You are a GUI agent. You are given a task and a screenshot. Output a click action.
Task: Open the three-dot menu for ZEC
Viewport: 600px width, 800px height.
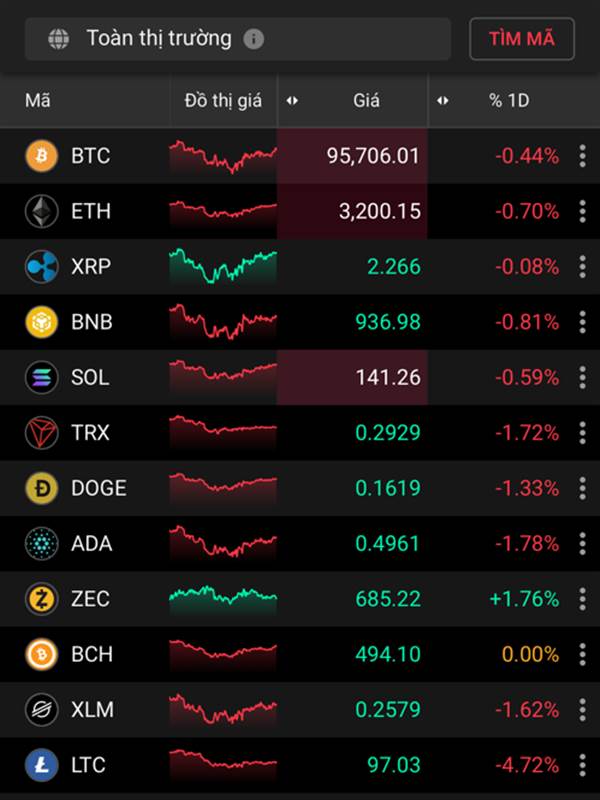click(x=582, y=599)
